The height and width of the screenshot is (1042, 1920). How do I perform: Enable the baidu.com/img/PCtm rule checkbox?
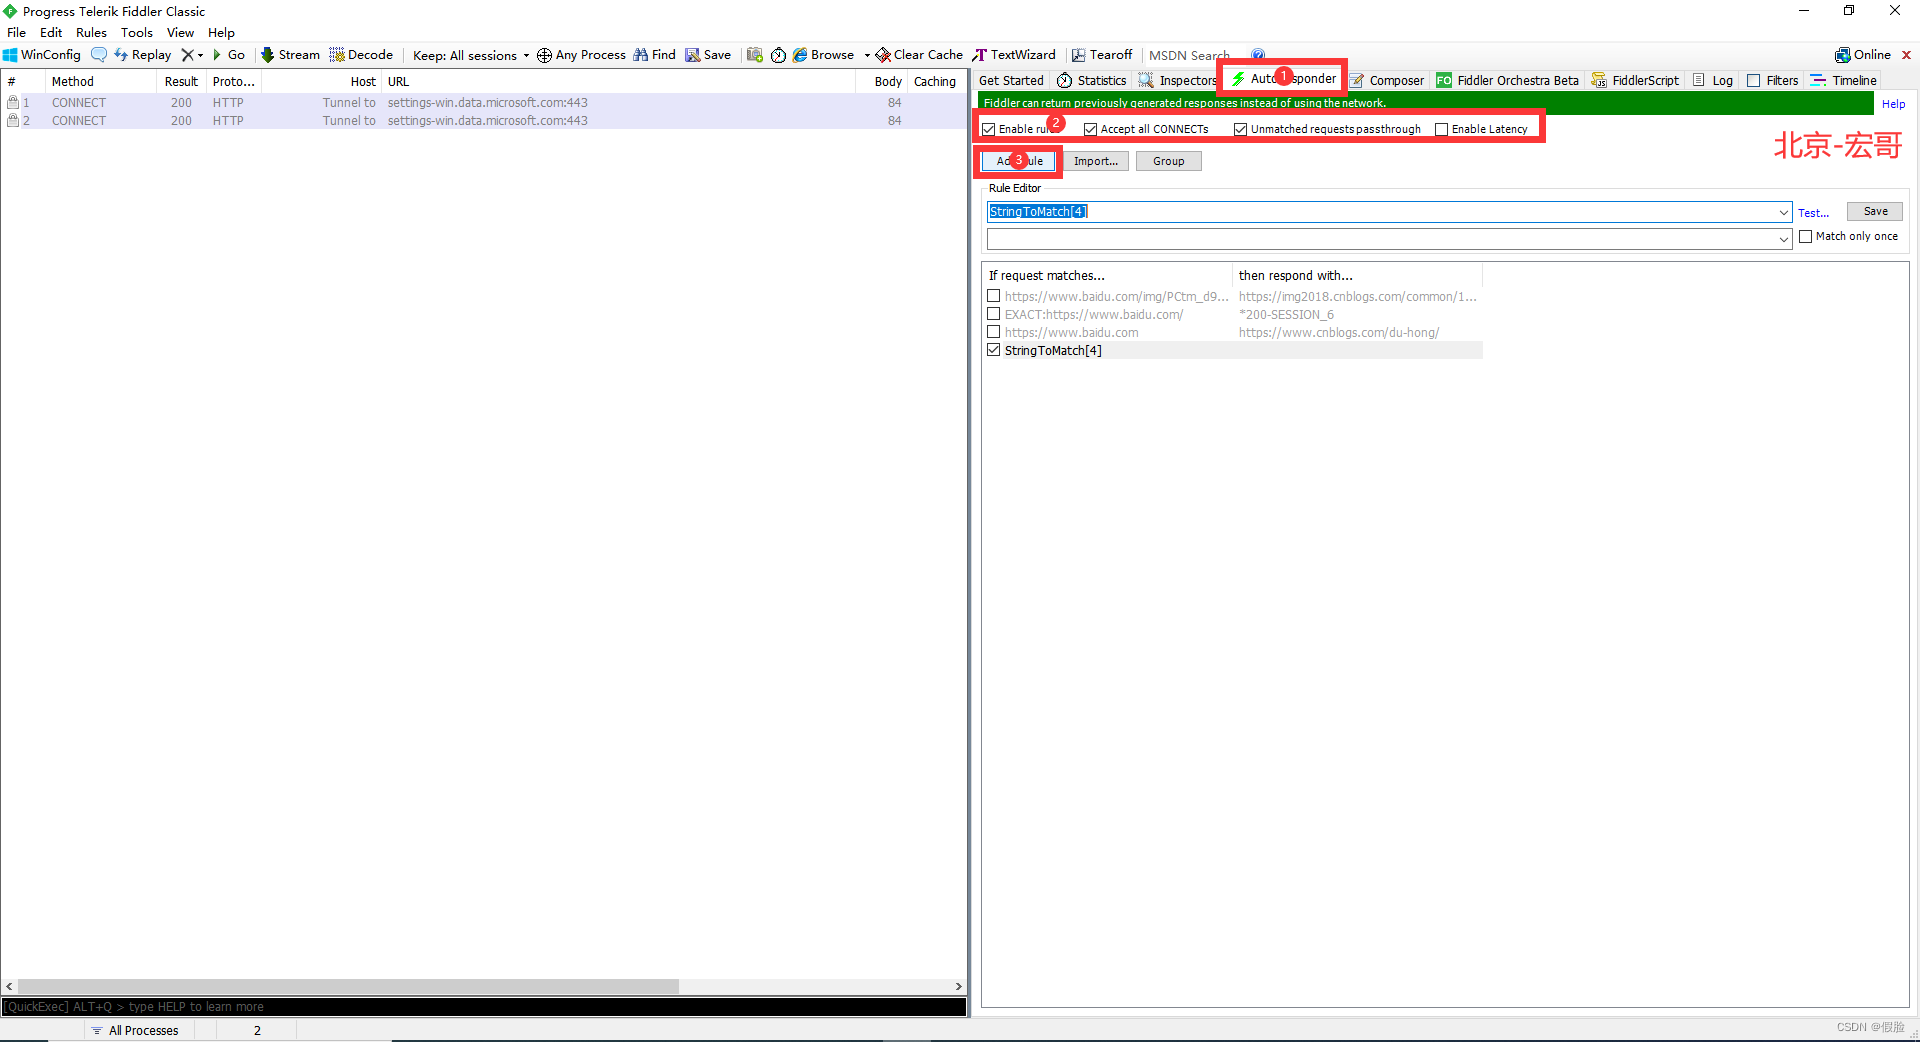(x=994, y=296)
